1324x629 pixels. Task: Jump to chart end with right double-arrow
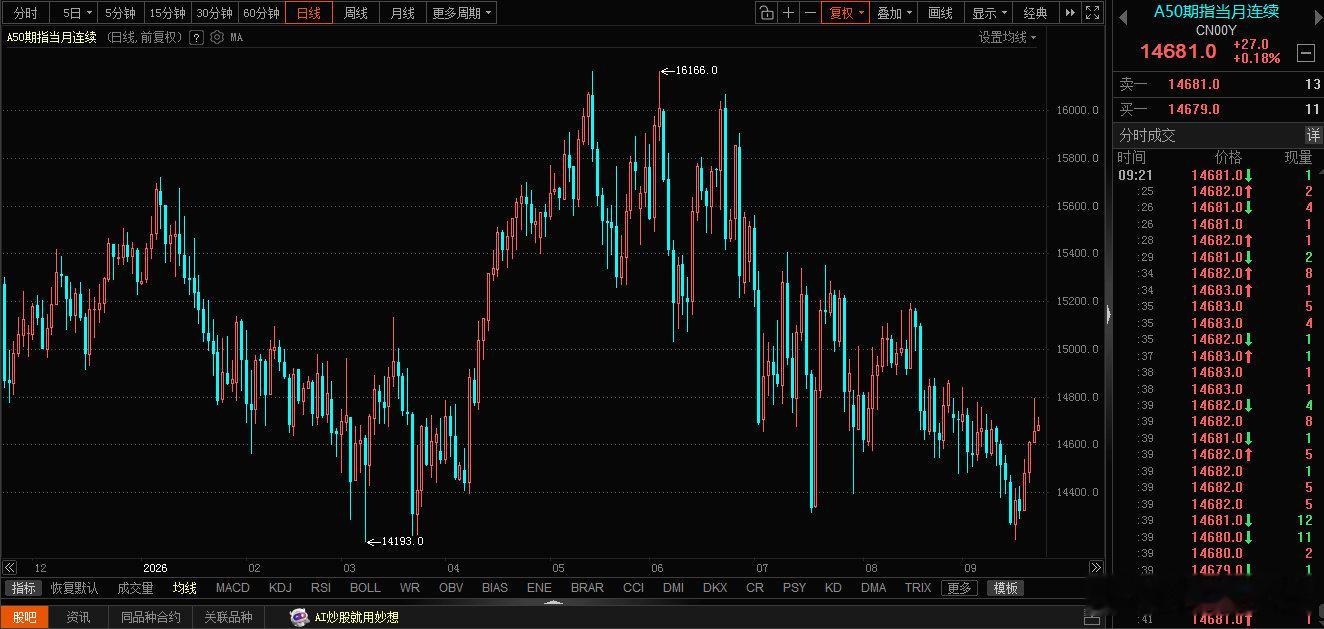click(1096, 567)
